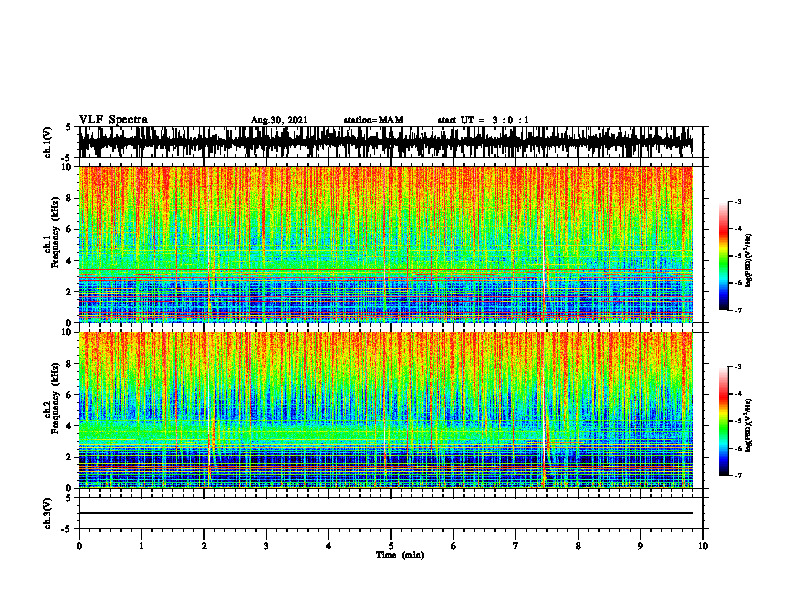Screen dimensions: 792x612
Task: Click the ch.1 frequency axis "6" tick label
Action: coord(69,229)
